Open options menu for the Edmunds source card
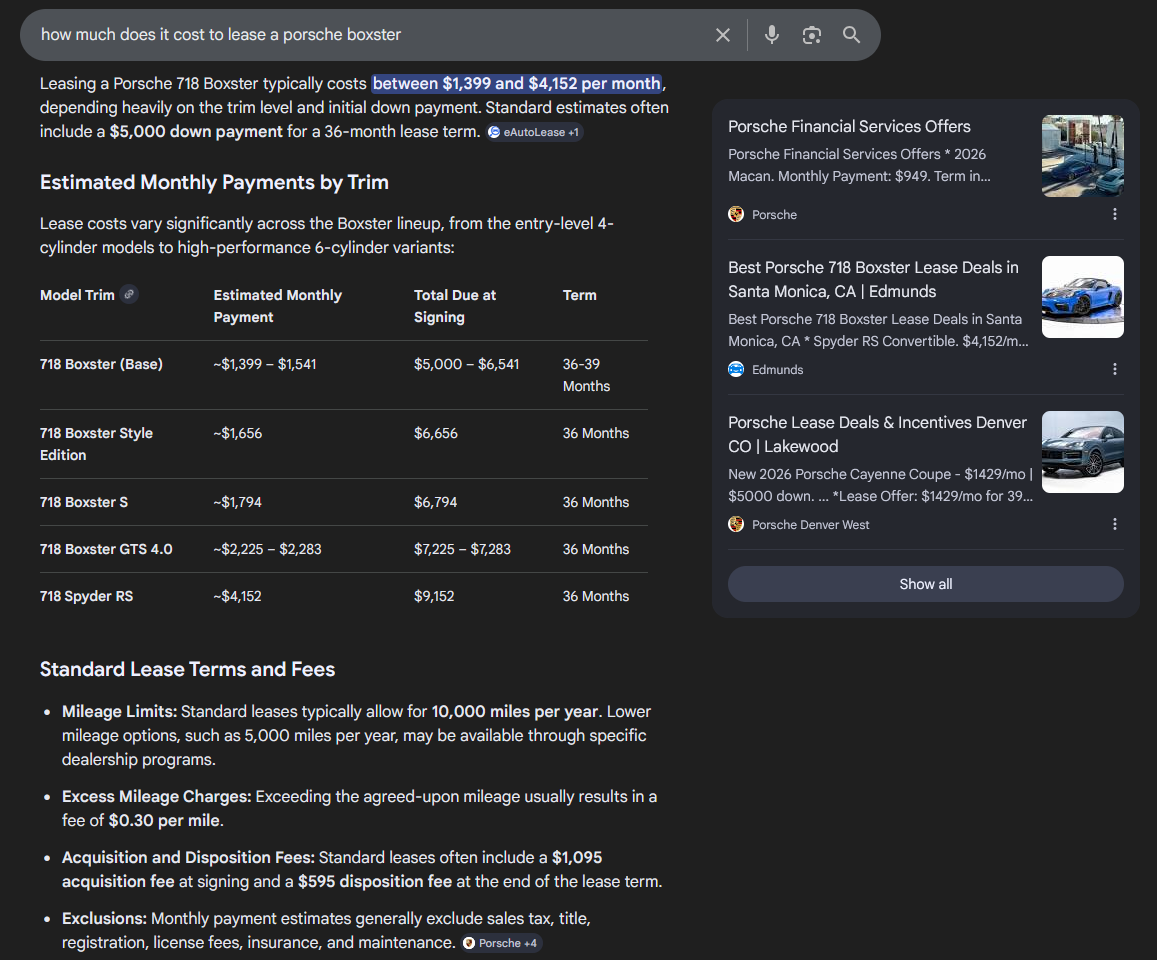Screen dimensions: 1157x960 [x=1114, y=369]
